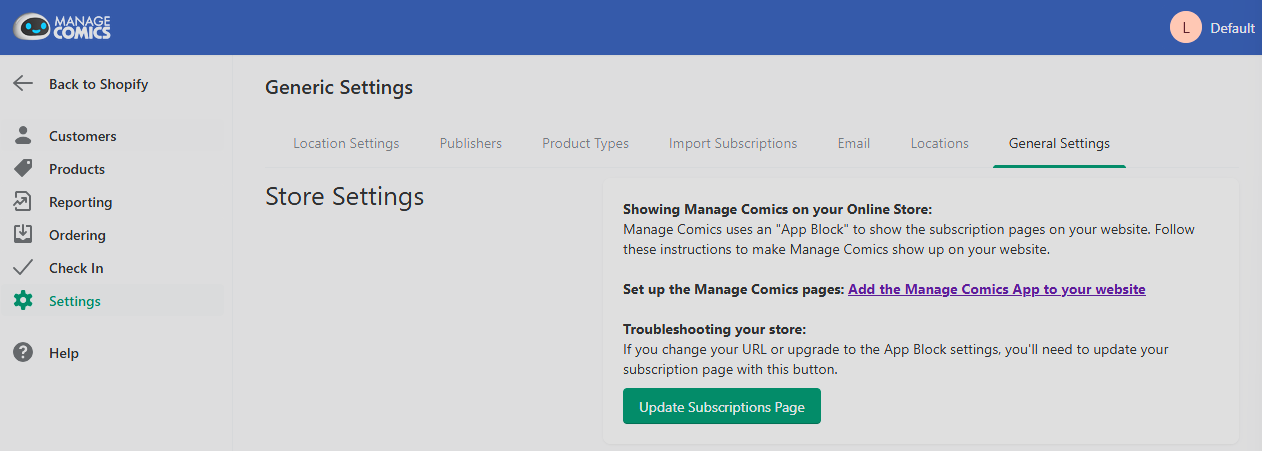
Task: Click the green Settings gear icon
Action: point(23,301)
